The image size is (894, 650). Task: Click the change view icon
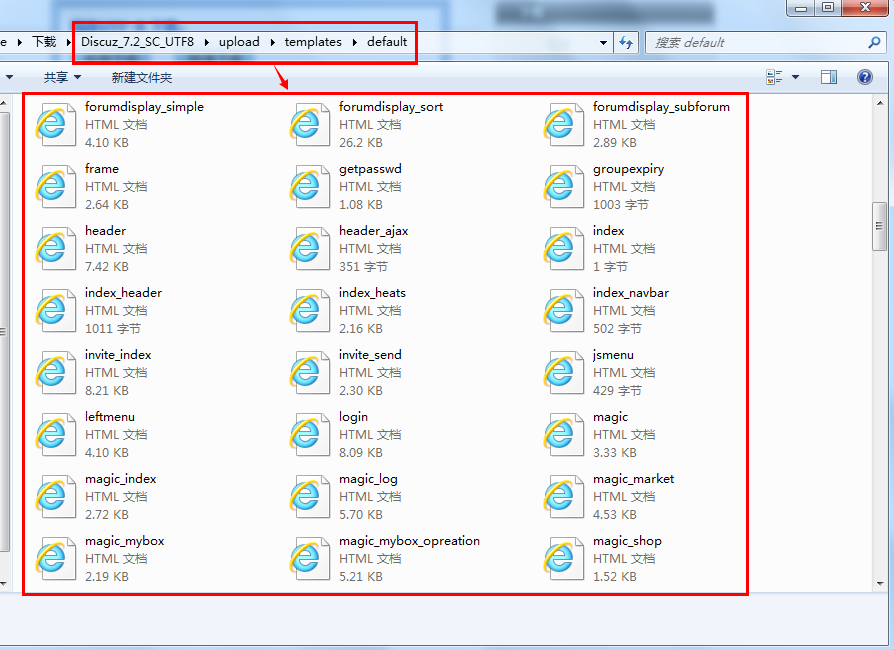click(x=774, y=77)
